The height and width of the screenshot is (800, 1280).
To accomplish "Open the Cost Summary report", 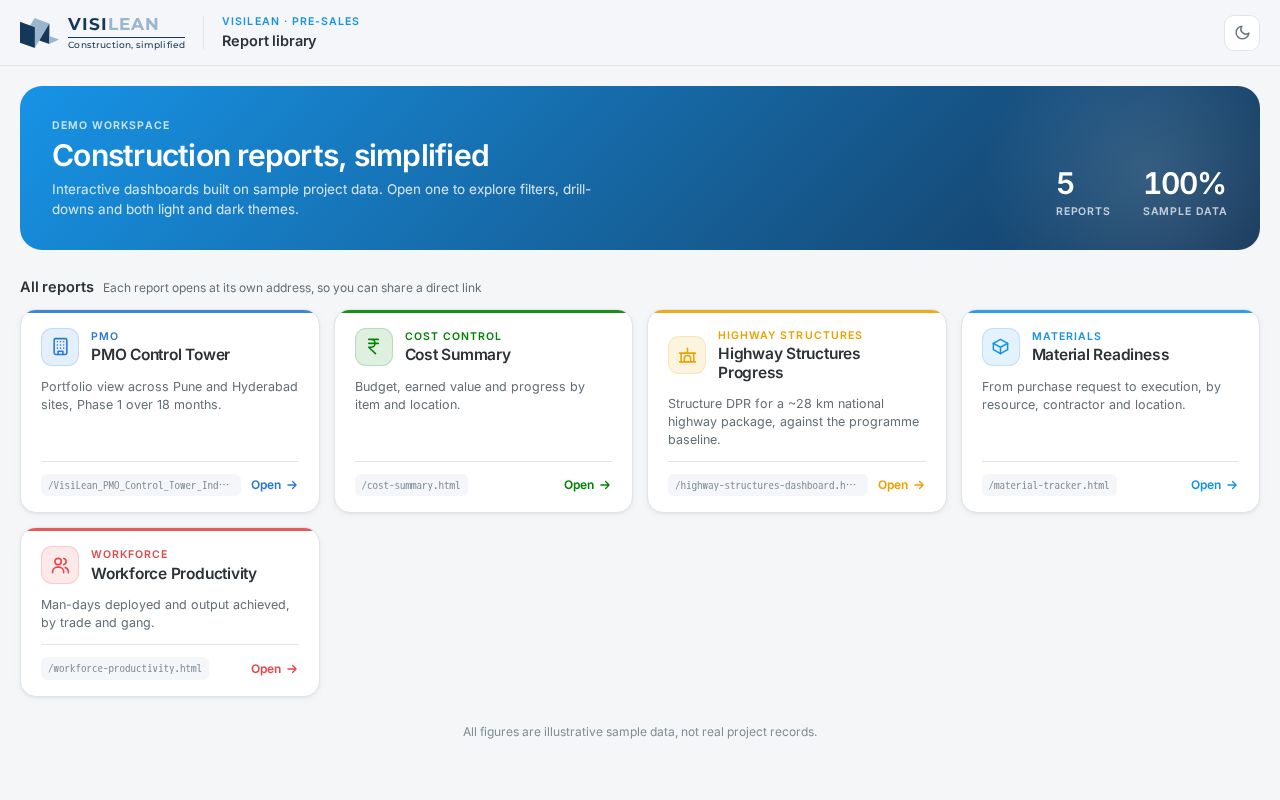I will tap(587, 485).
